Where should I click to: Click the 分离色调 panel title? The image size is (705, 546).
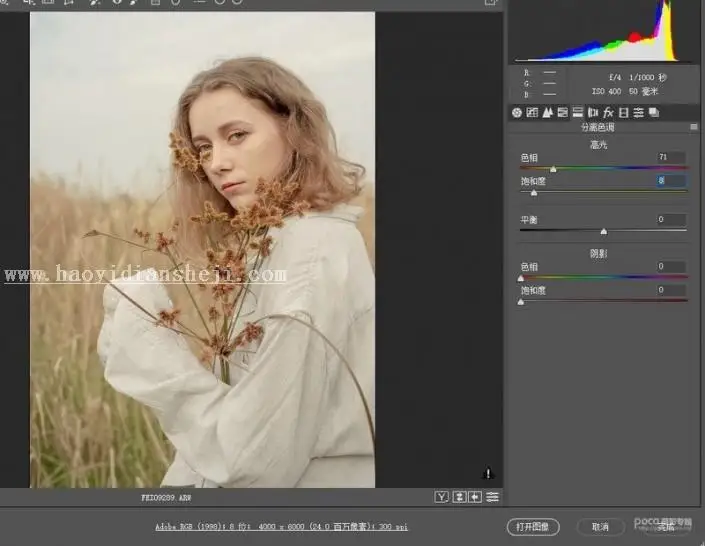598,127
